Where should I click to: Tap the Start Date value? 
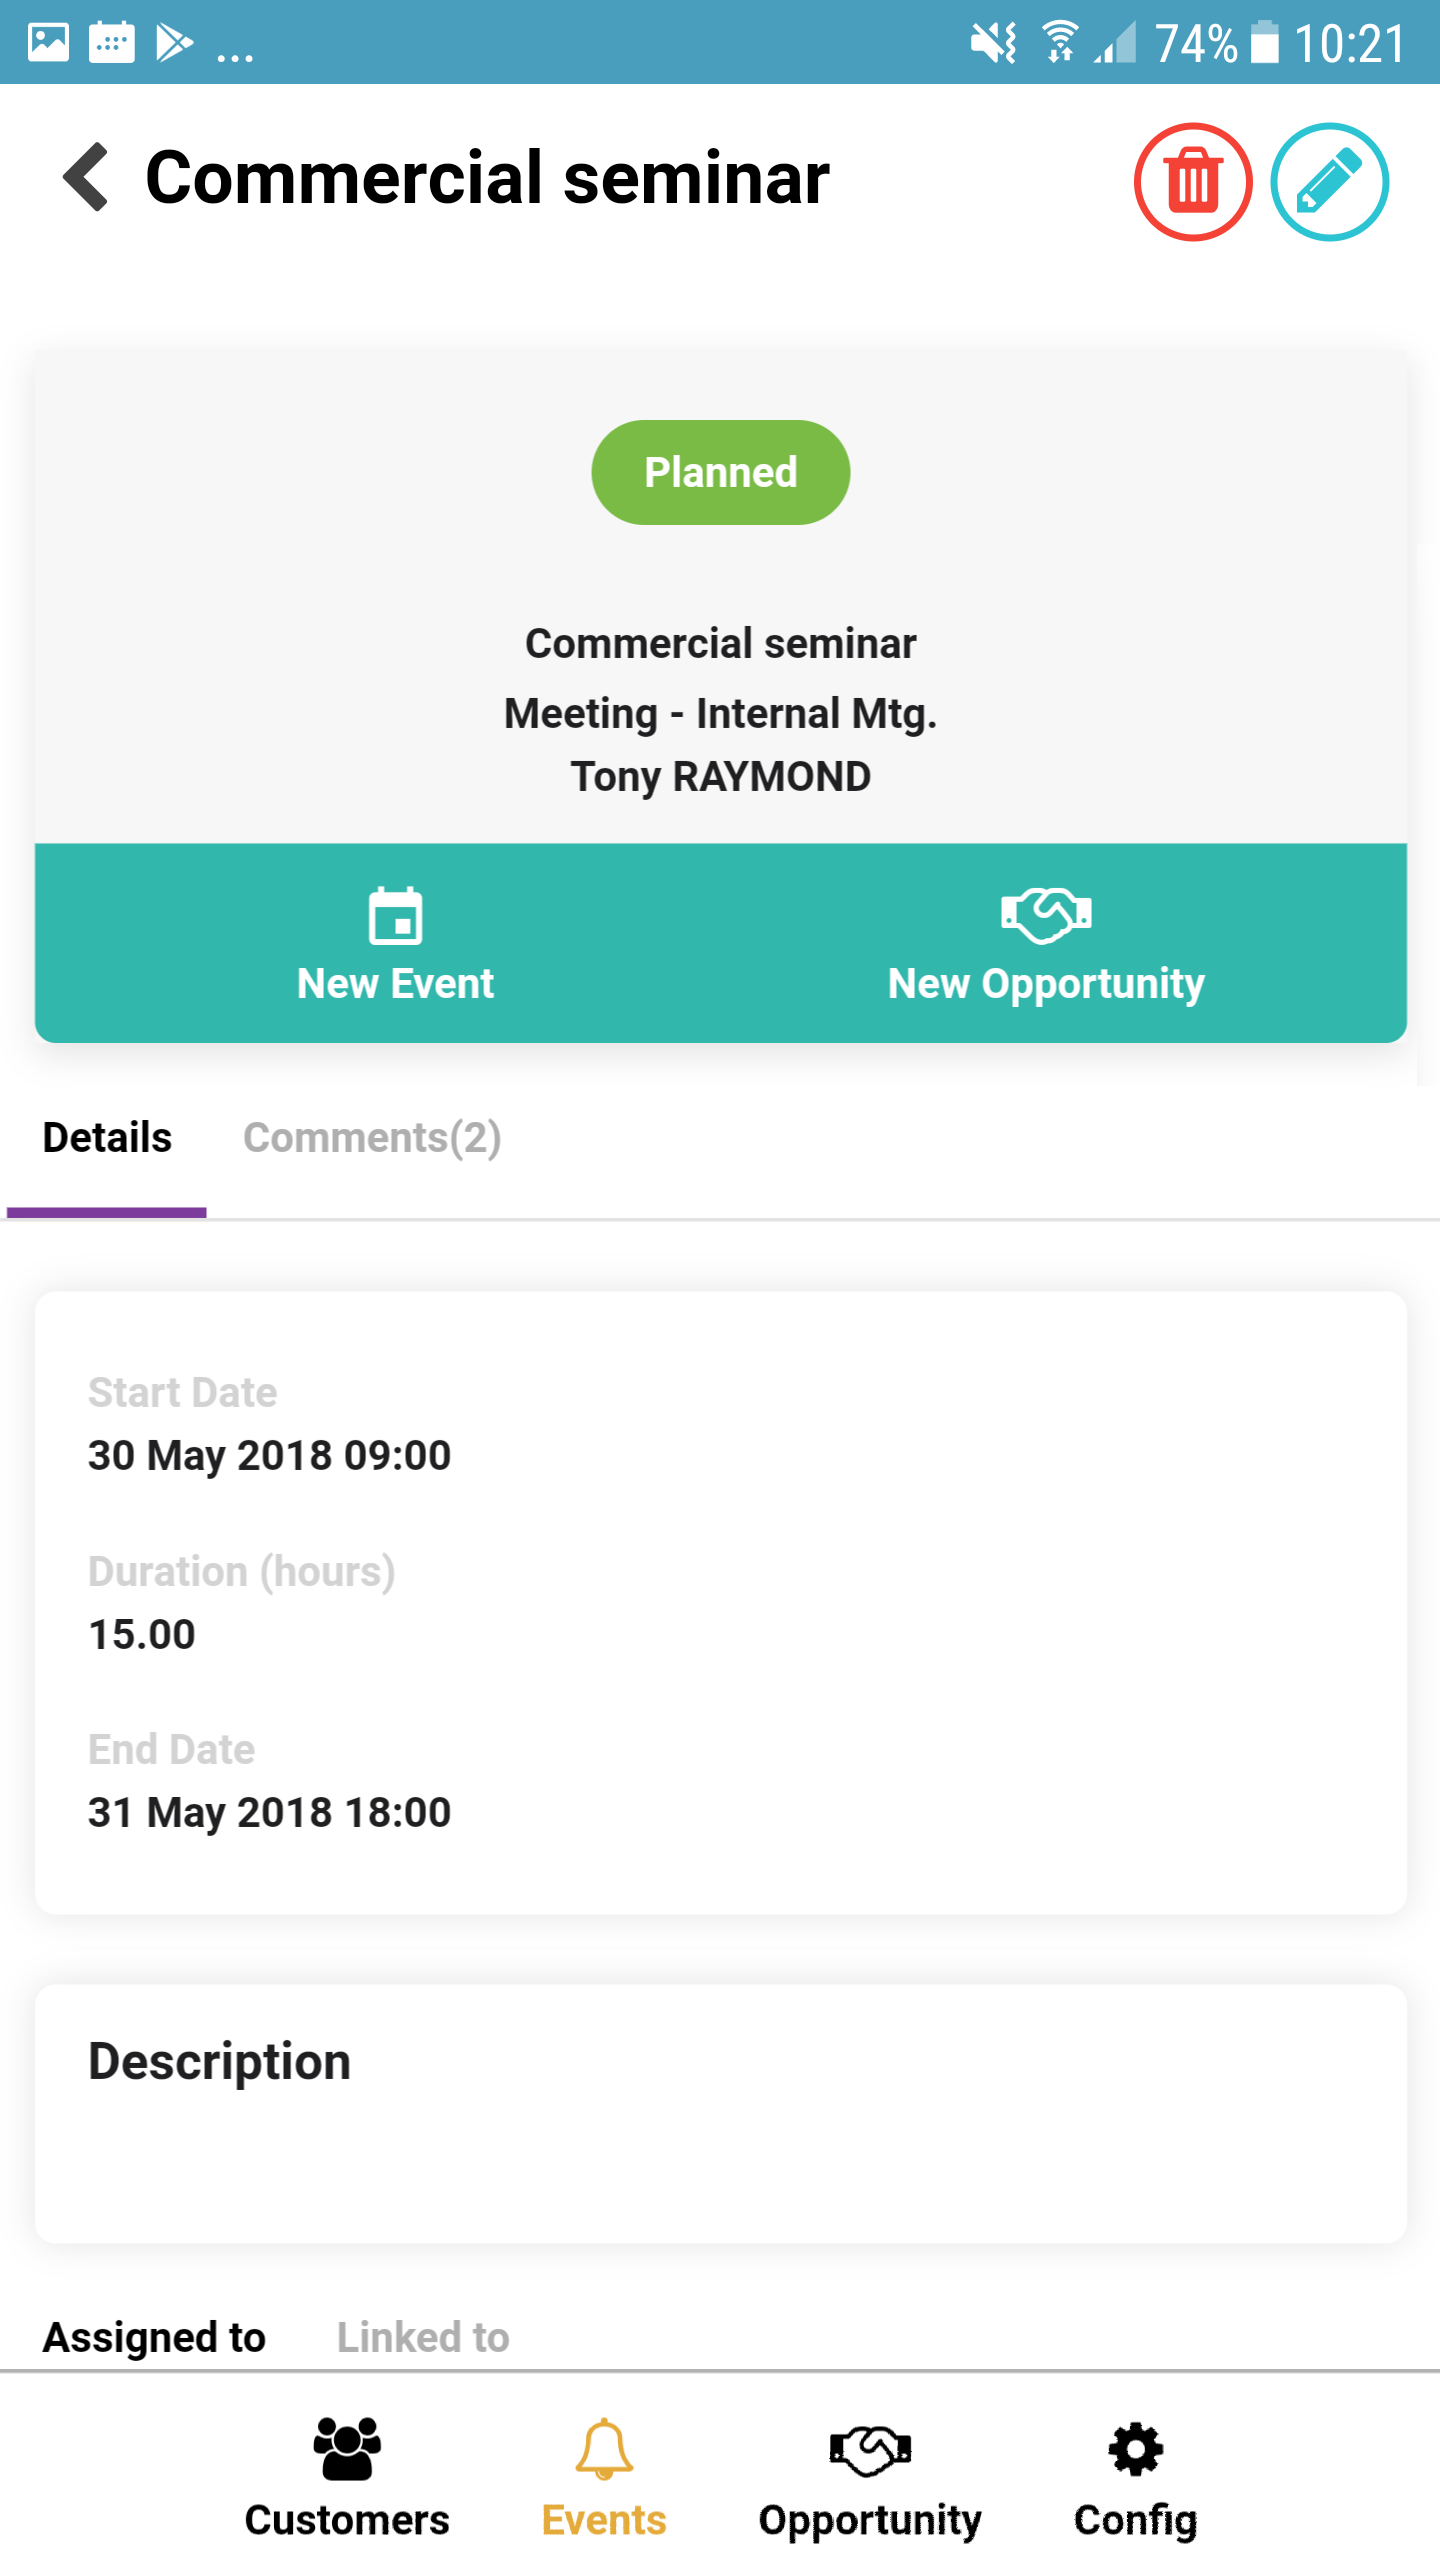point(270,1455)
